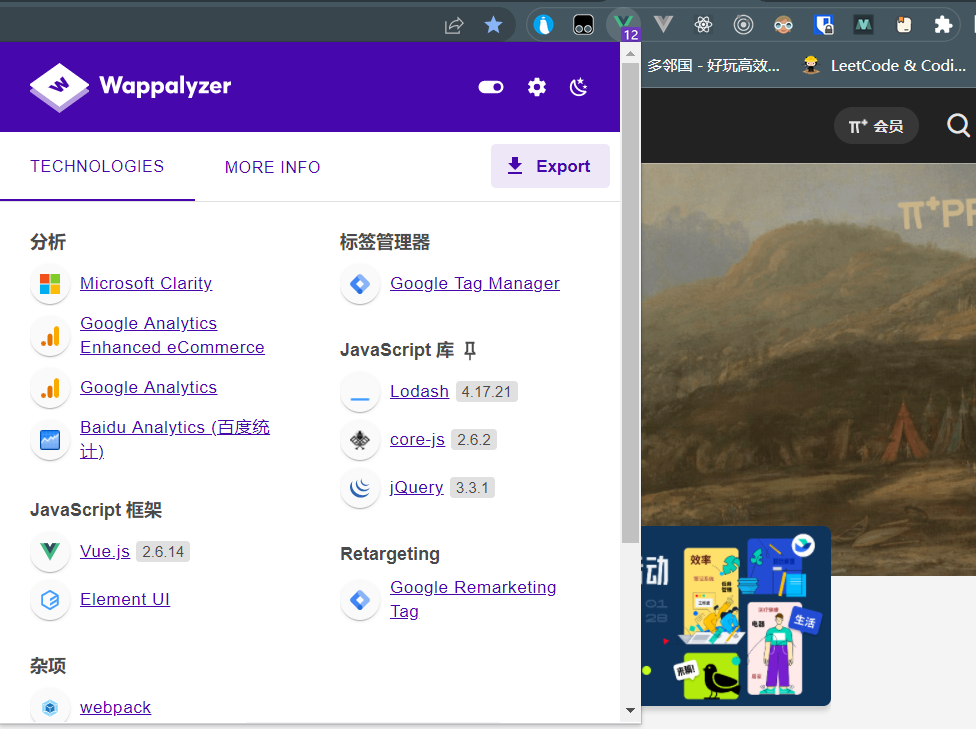The width and height of the screenshot is (976, 729).
Task: Open the Tampermonkey-style two-dot extension
Action: (x=583, y=25)
